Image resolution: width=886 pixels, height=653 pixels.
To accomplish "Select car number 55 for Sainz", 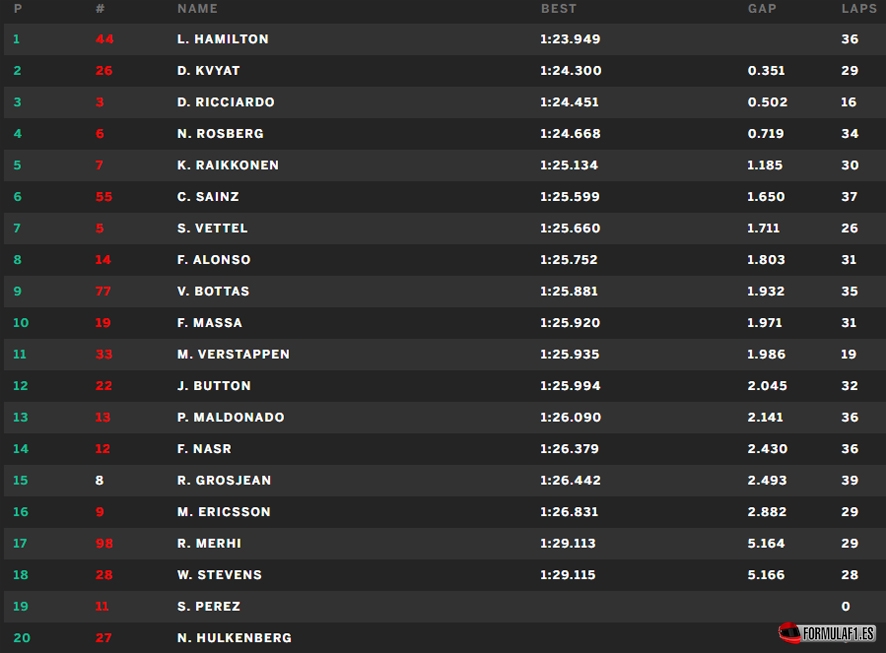I will click(x=104, y=197).
